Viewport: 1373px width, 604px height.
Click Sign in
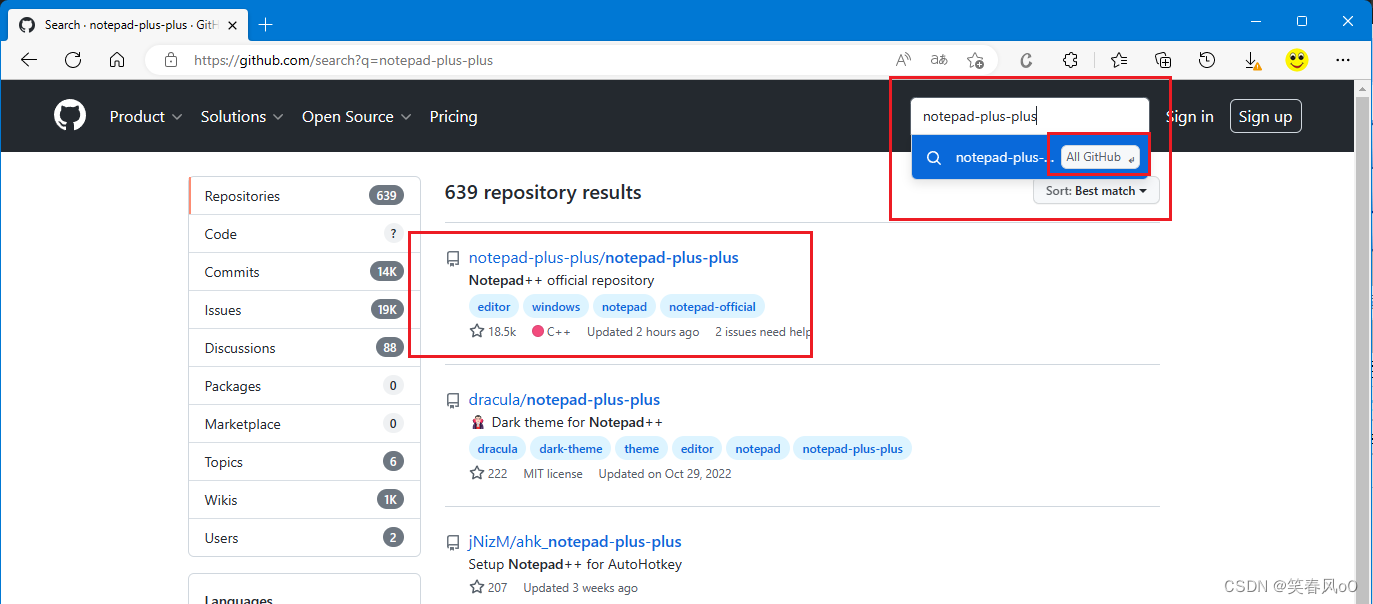tap(1189, 116)
